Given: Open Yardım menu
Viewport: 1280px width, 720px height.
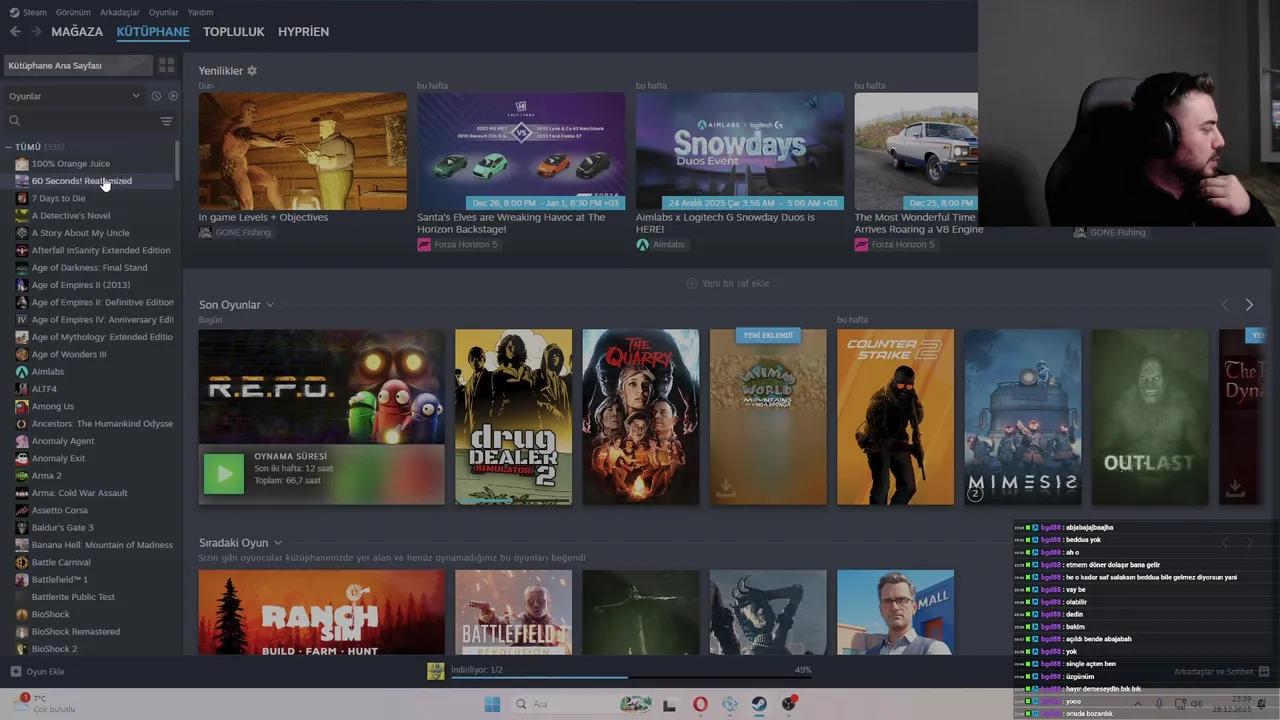Looking at the screenshot, I should (200, 12).
